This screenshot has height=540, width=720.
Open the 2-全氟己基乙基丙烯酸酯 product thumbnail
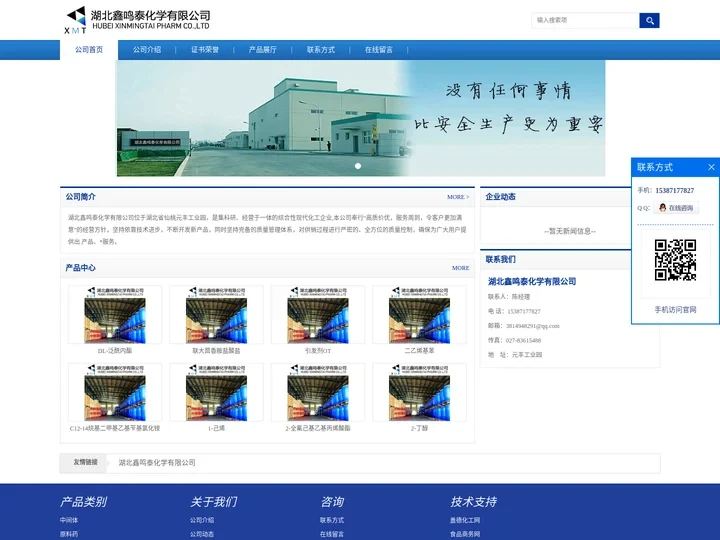(318, 393)
